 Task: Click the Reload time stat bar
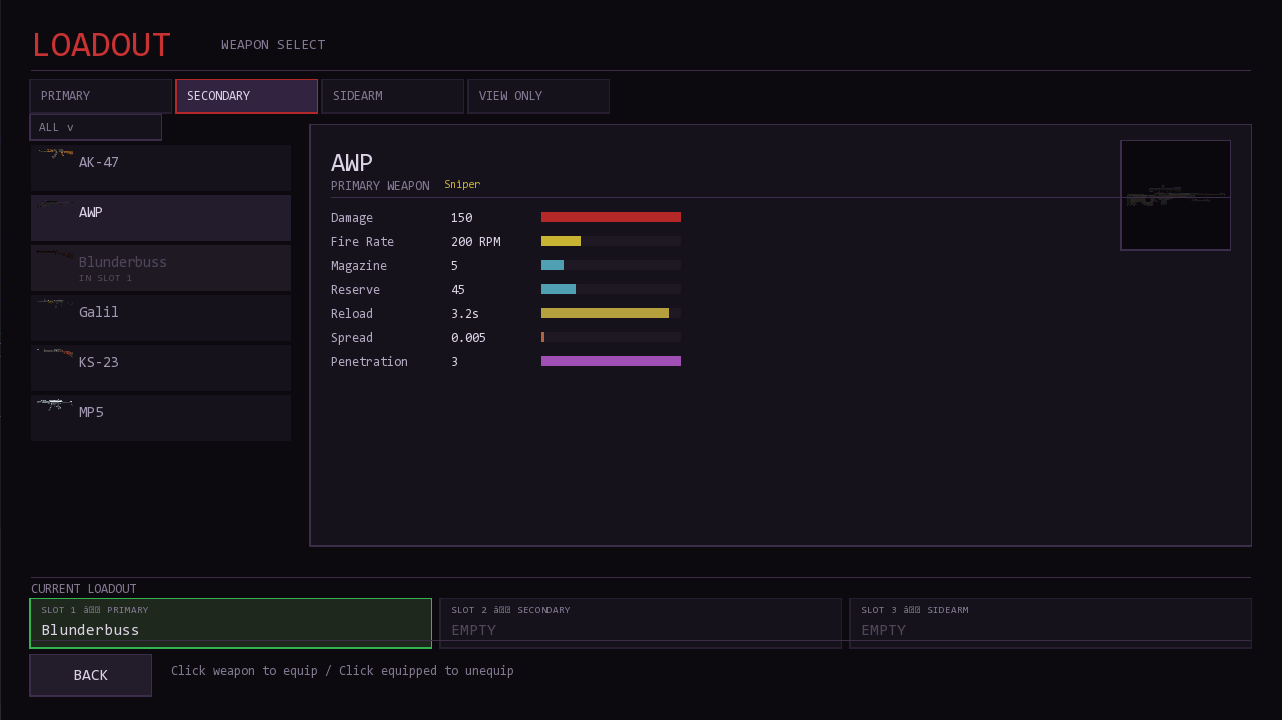611,313
